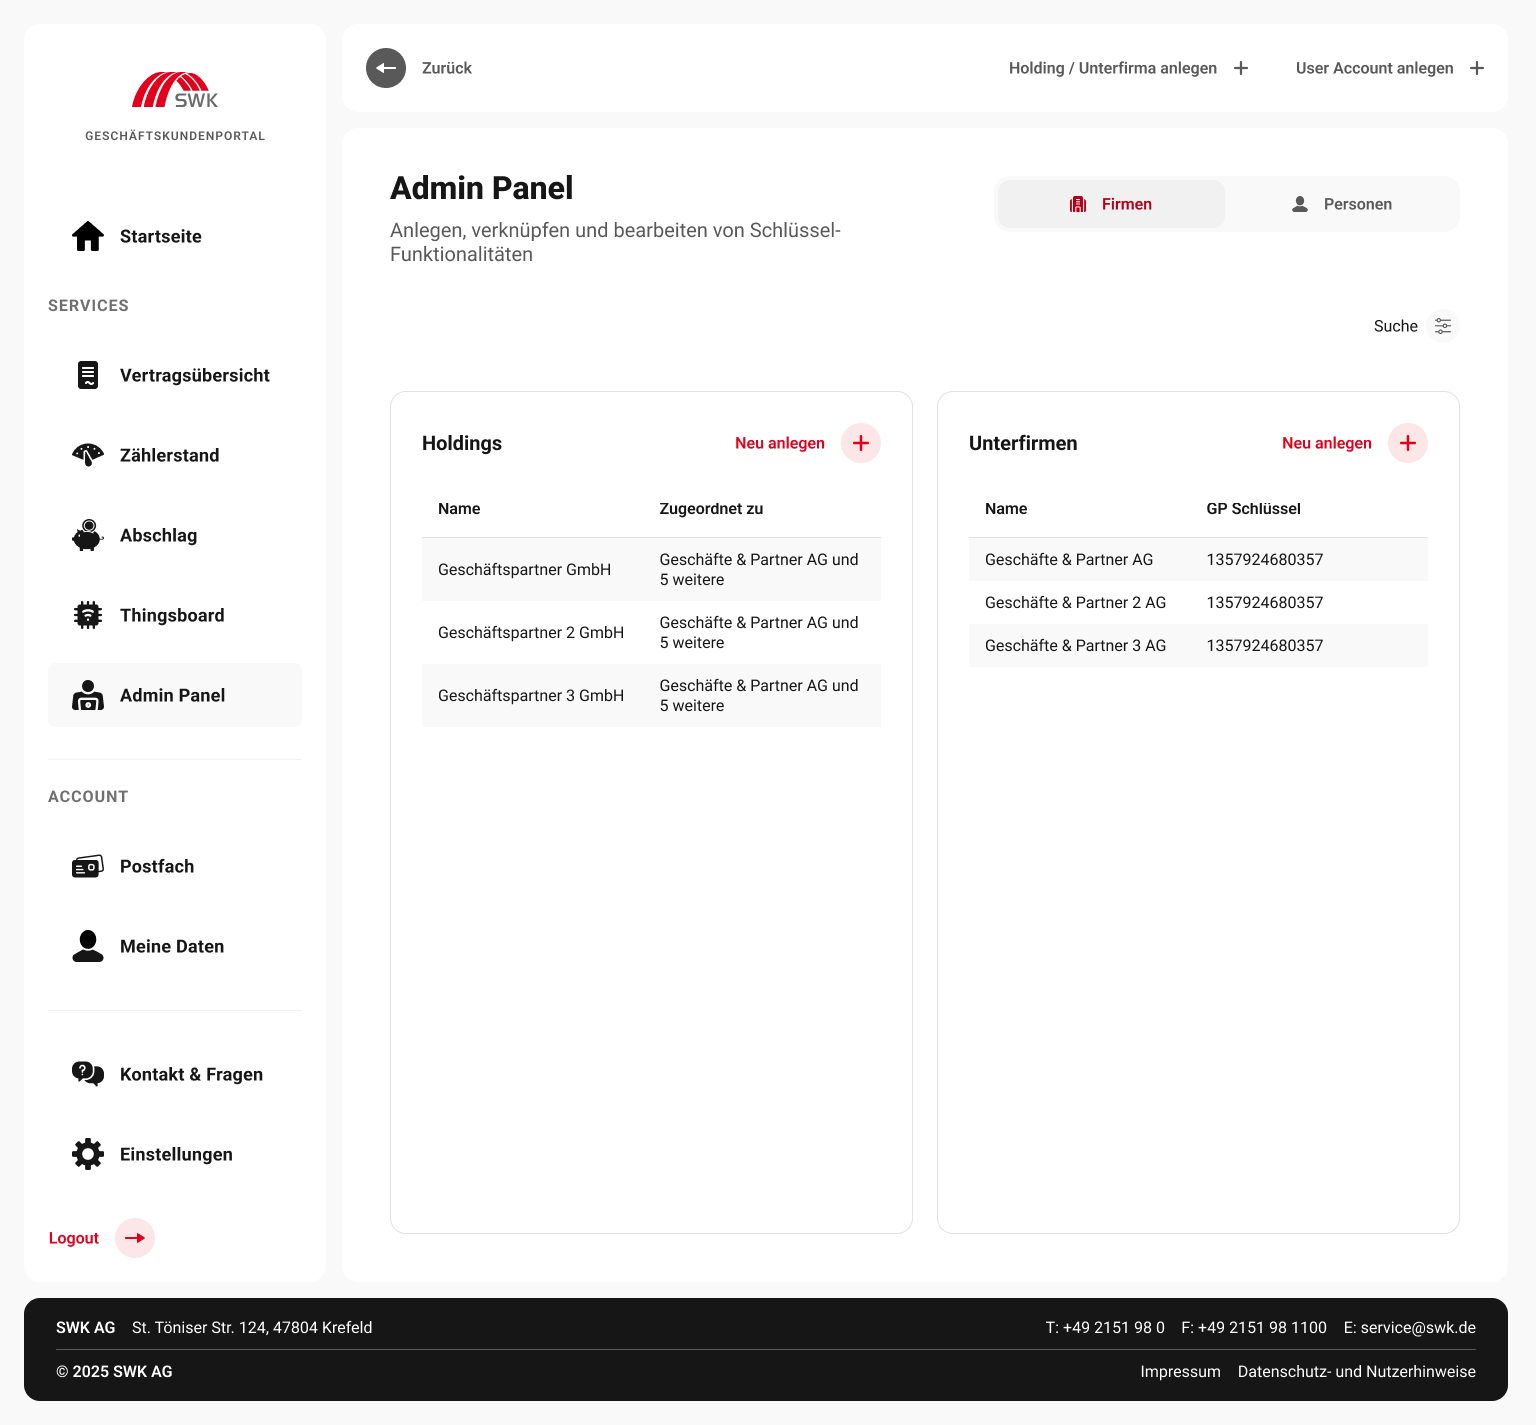The height and width of the screenshot is (1425, 1536).
Task: Select Unterfirma Geschäfte & Partner 2 AG
Action: point(1198,602)
